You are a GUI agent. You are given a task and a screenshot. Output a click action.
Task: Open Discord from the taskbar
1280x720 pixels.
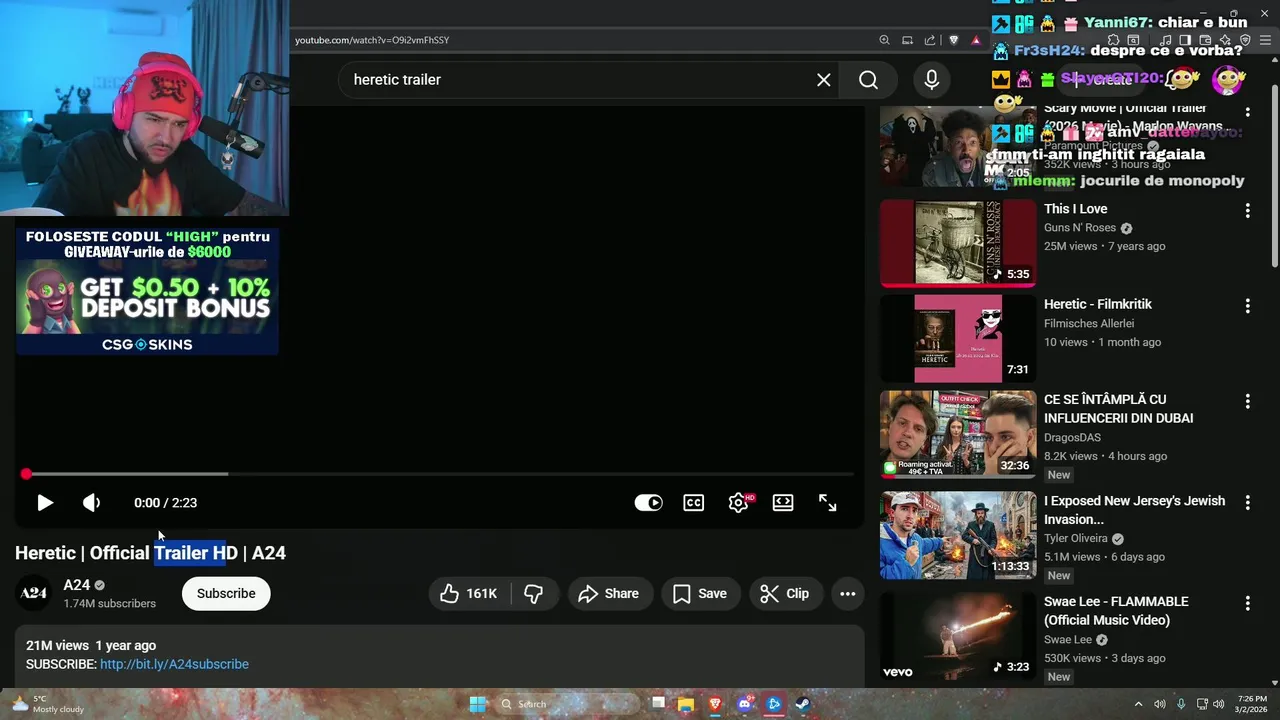pos(744,704)
